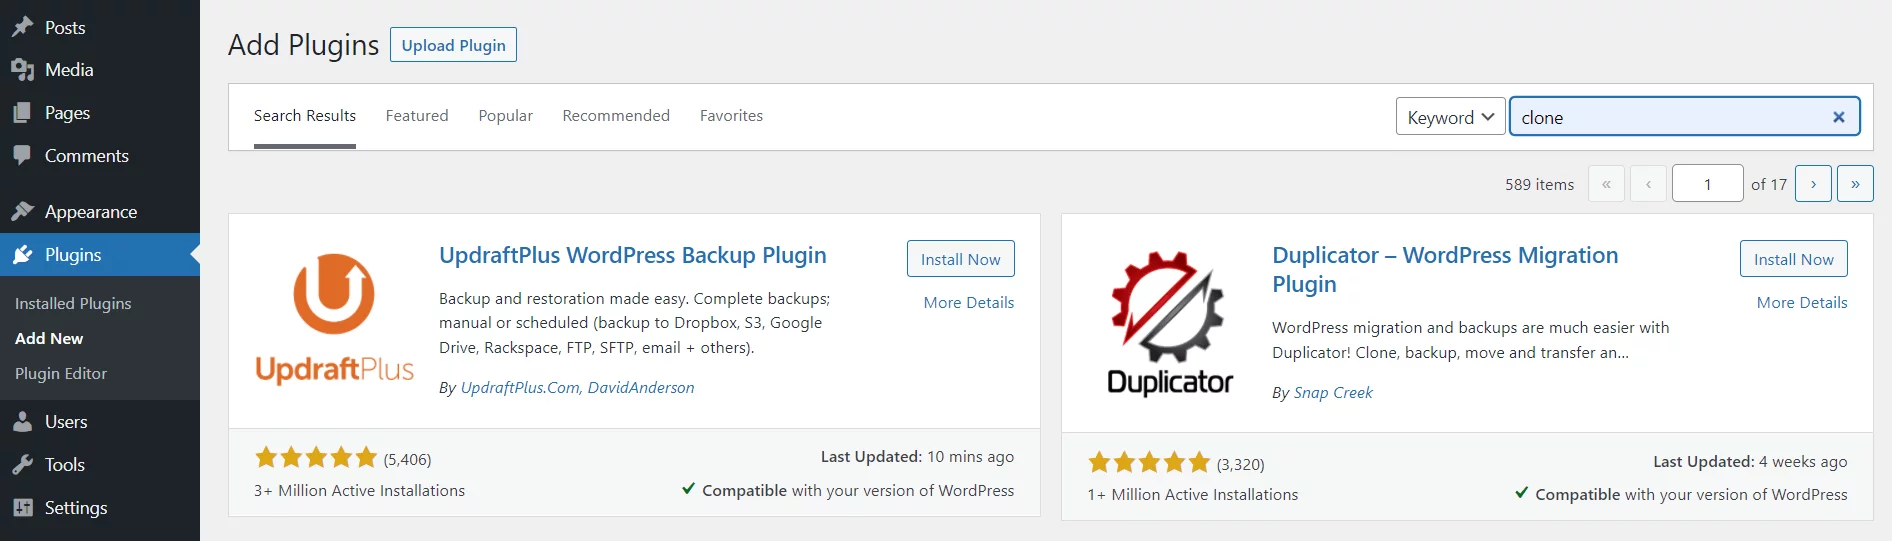
Task: Install the UpdraftPlus plugin now
Action: (x=960, y=259)
